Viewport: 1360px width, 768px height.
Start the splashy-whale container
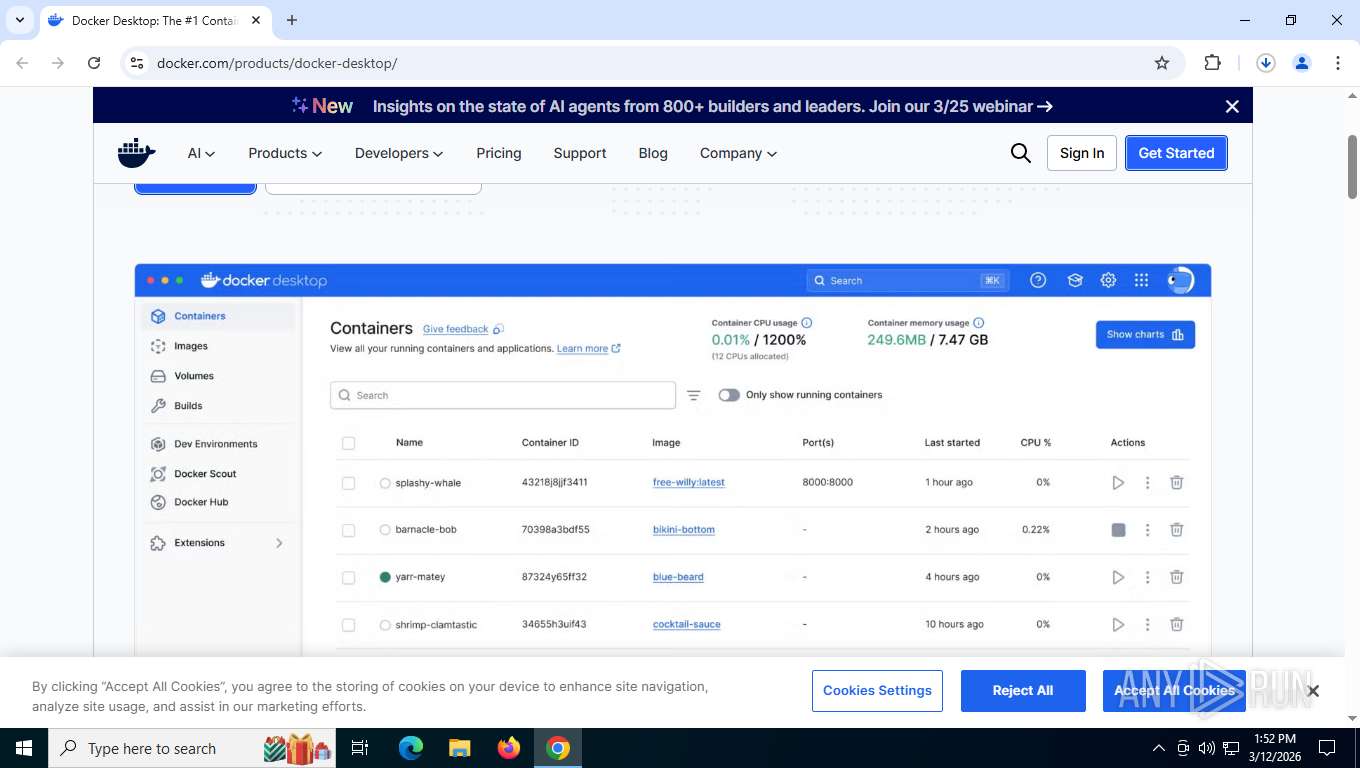1118,483
